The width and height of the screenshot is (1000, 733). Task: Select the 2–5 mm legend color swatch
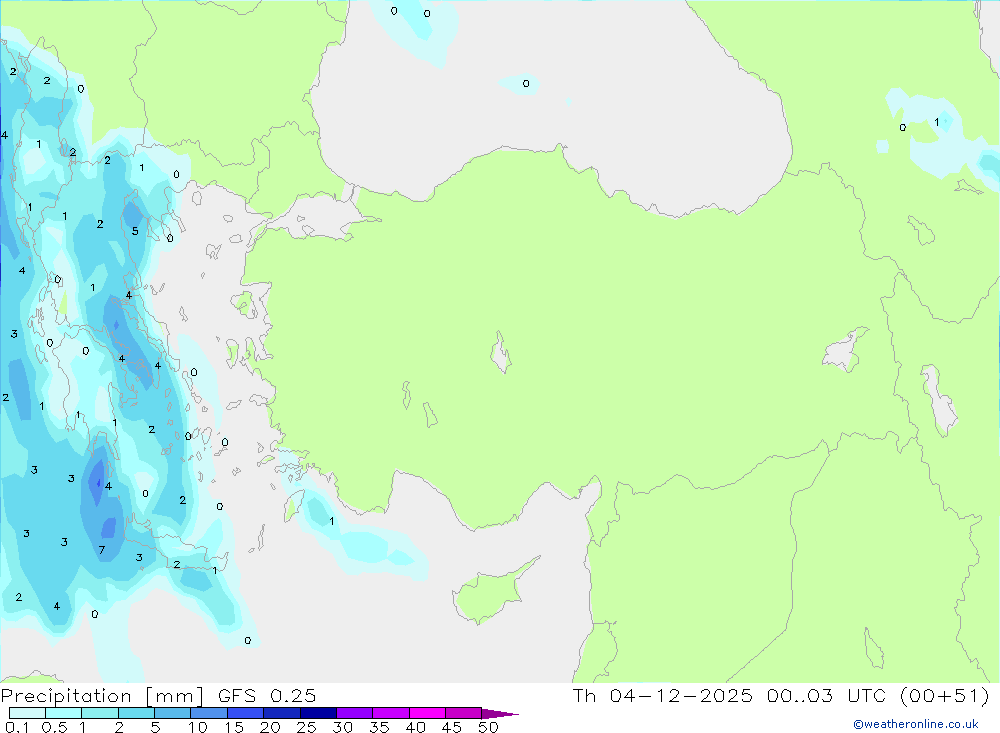(x=136, y=713)
